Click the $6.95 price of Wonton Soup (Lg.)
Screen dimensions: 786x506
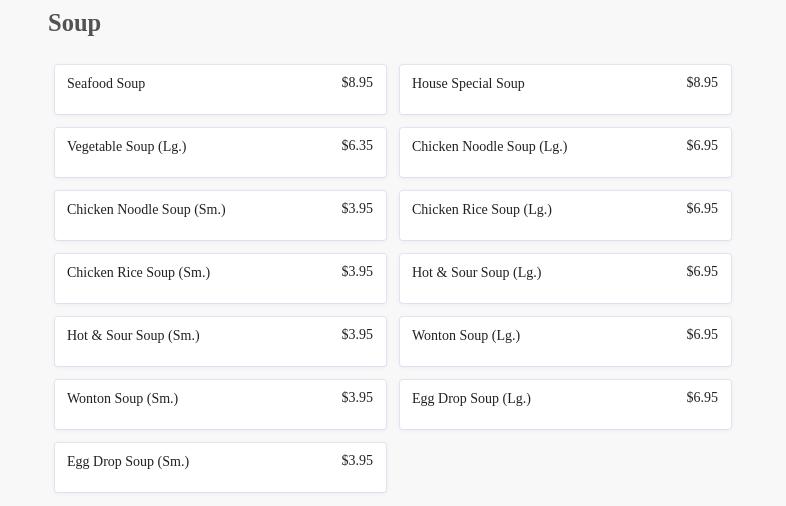coord(702,335)
